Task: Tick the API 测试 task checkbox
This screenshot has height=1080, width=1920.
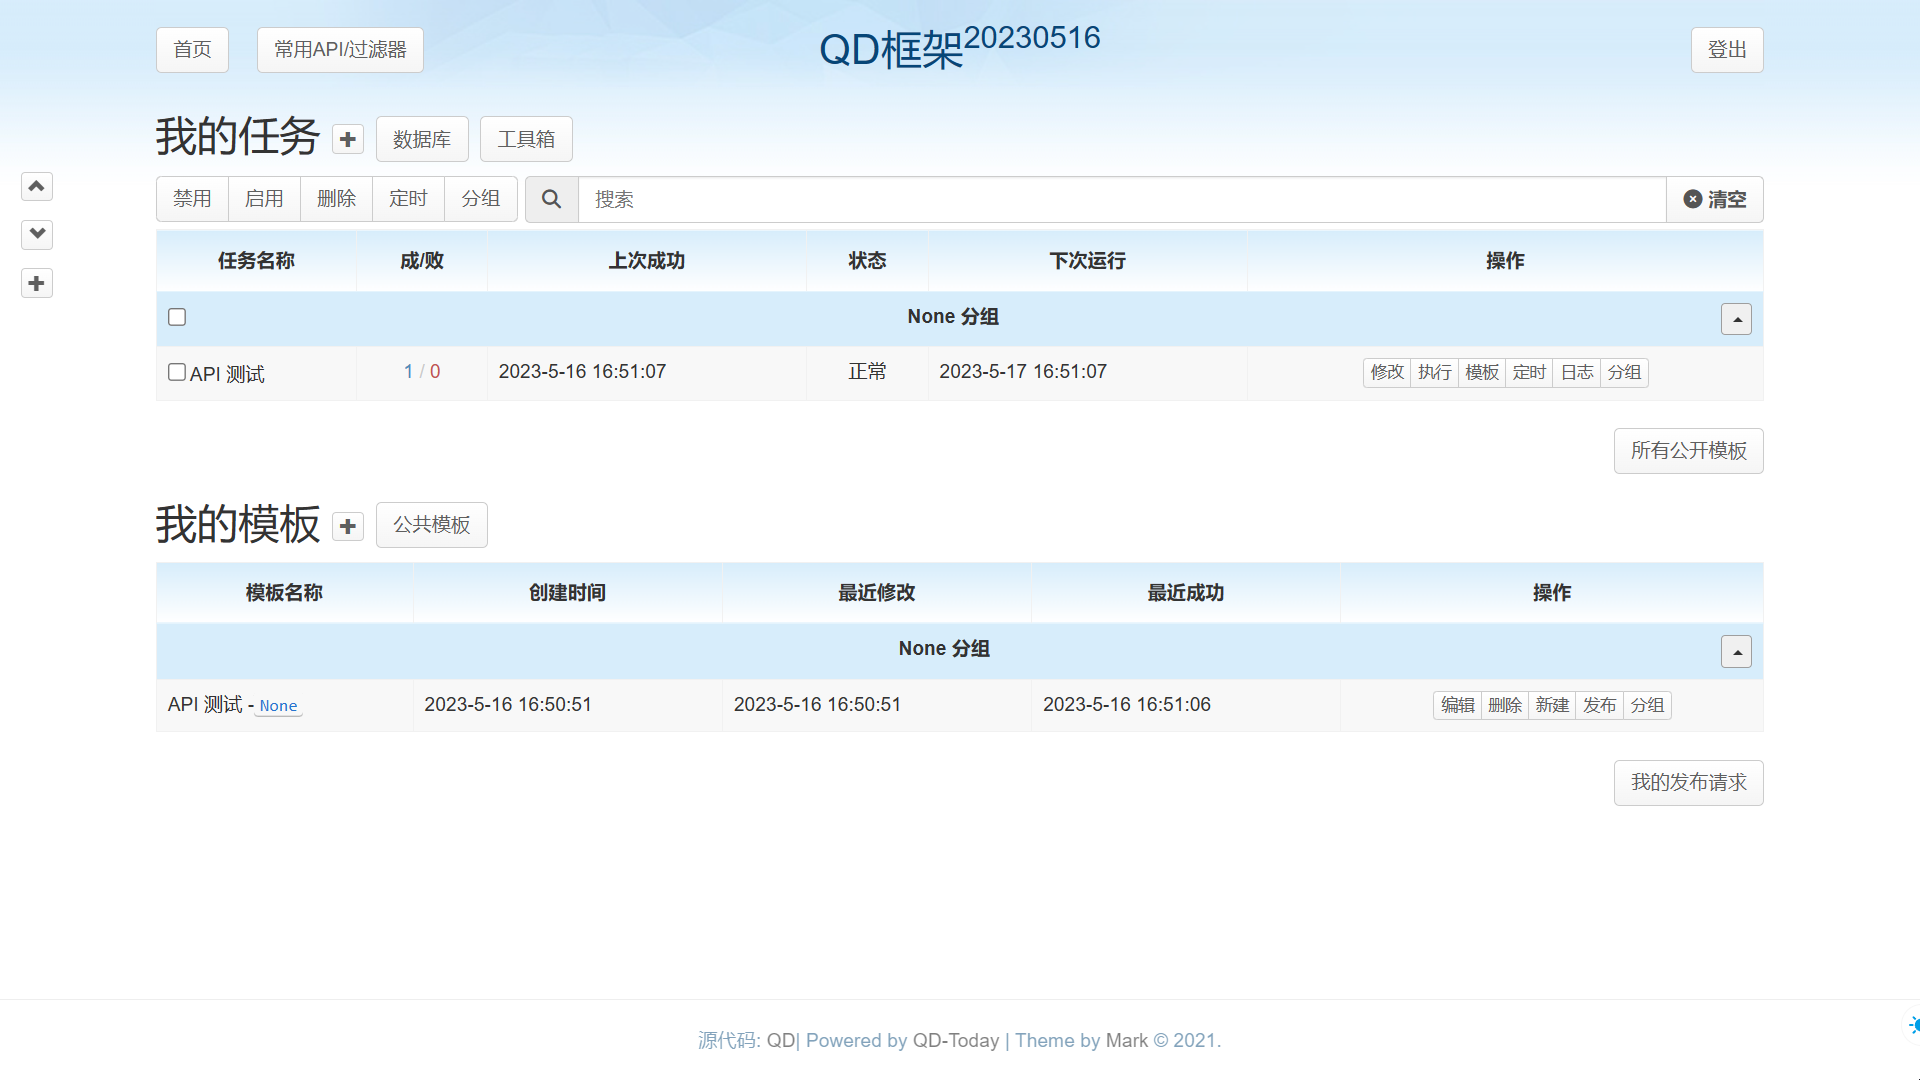Action: 177,372
